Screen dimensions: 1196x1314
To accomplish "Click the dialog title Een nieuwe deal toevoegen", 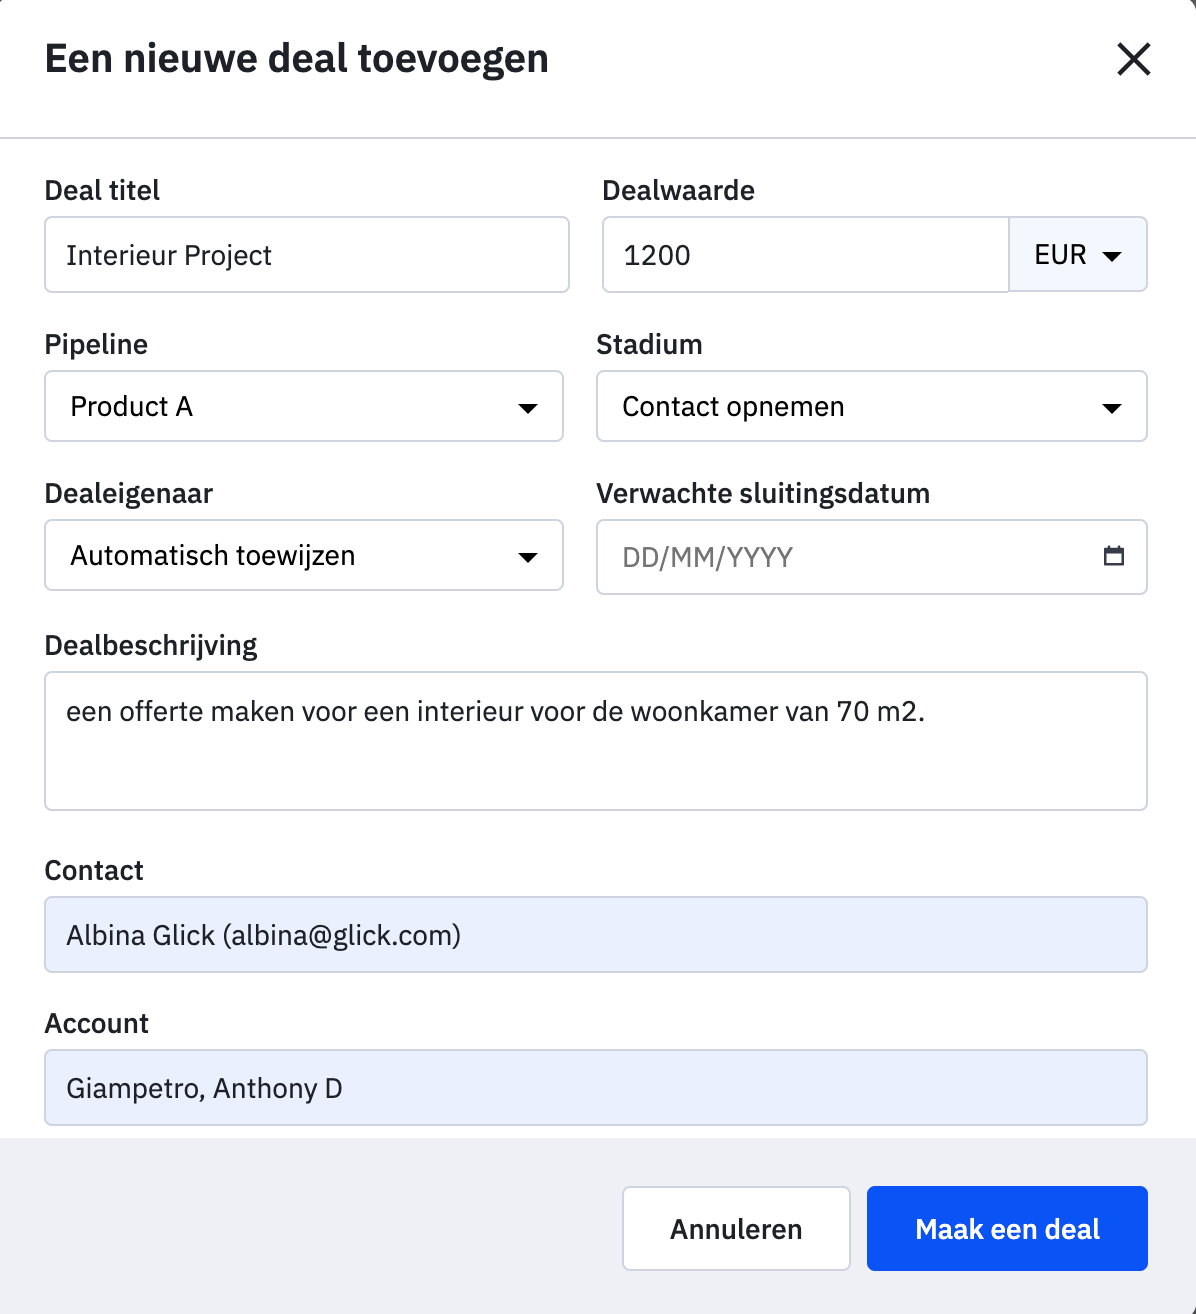I will (296, 58).
